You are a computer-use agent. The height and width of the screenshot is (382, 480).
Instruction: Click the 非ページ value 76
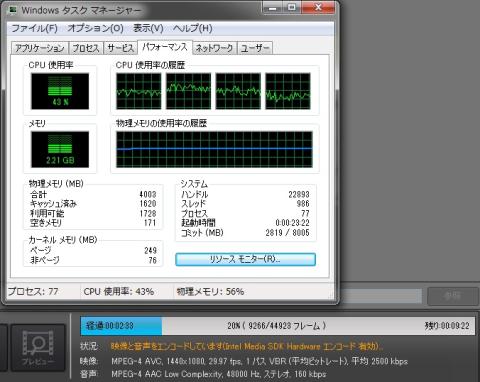[152, 260]
